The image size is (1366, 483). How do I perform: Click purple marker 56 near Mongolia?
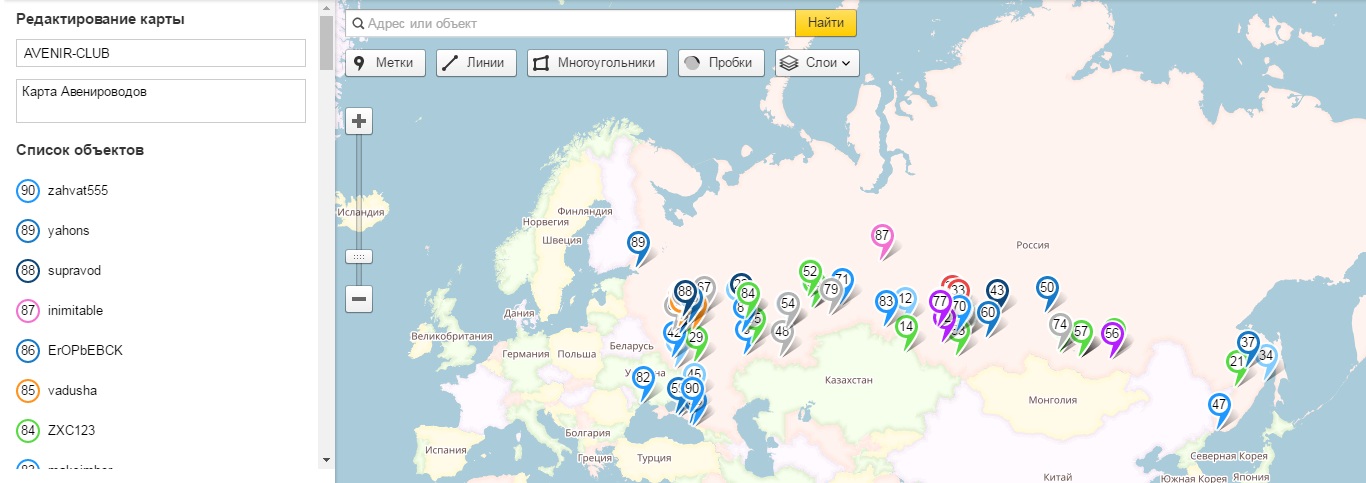pyautogui.click(x=1112, y=333)
